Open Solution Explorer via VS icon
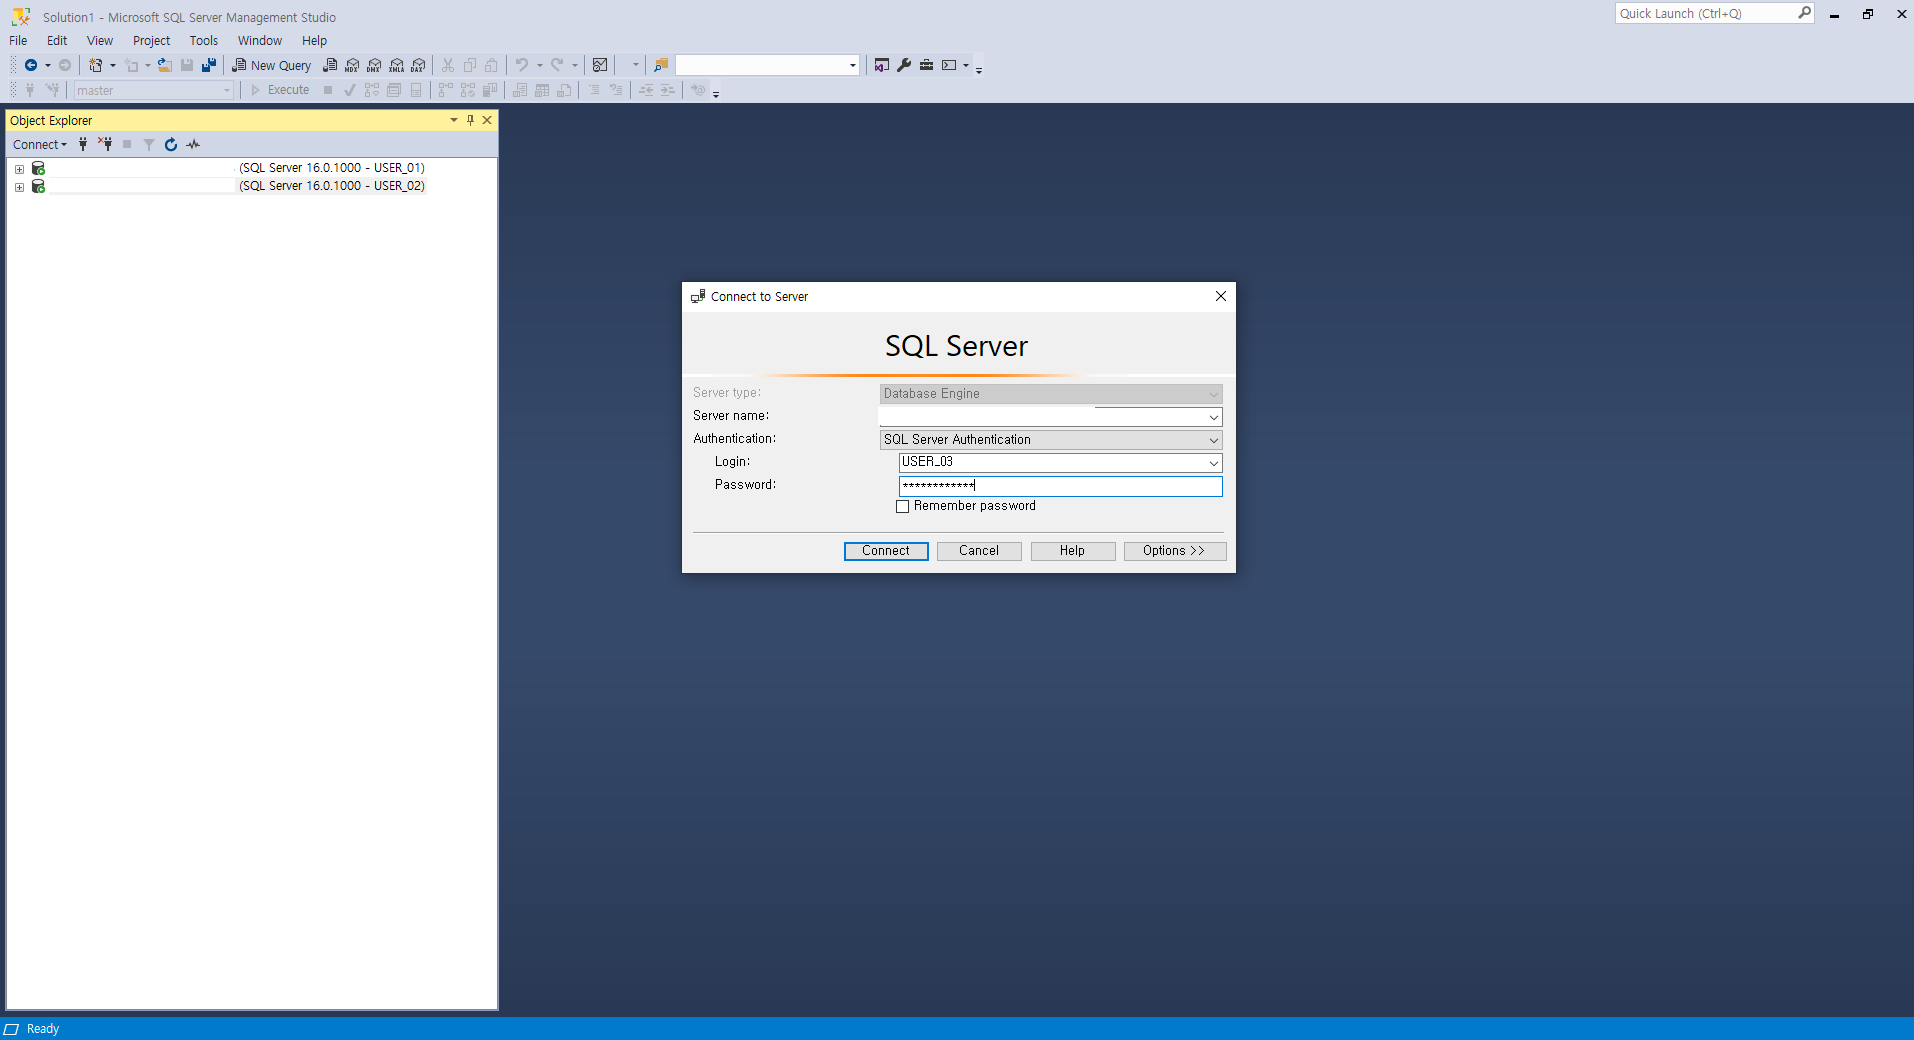 point(881,65)
